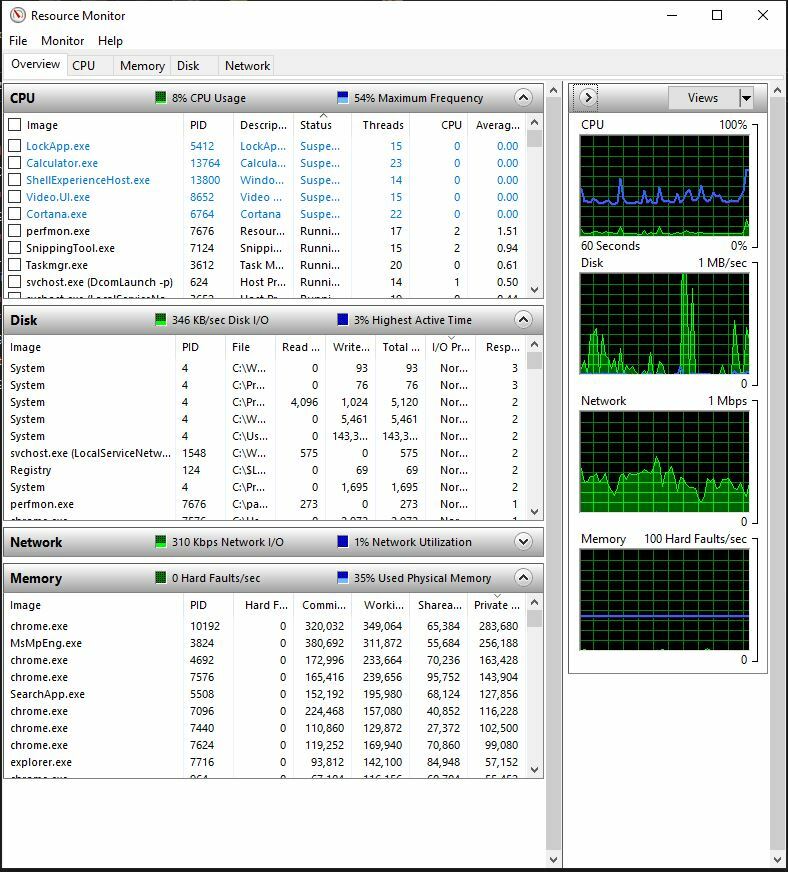Check the Video.UI.exe process checkbox
This screenshot has height=872, width=788.
point(15,197)
